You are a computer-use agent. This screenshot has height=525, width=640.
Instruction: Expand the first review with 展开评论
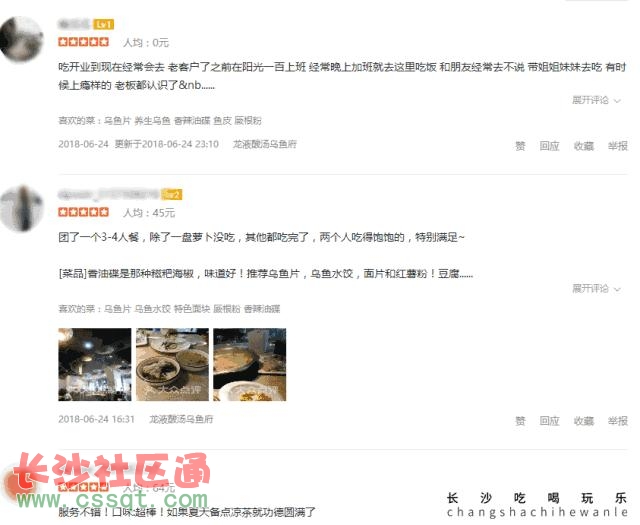pos(596,100)
